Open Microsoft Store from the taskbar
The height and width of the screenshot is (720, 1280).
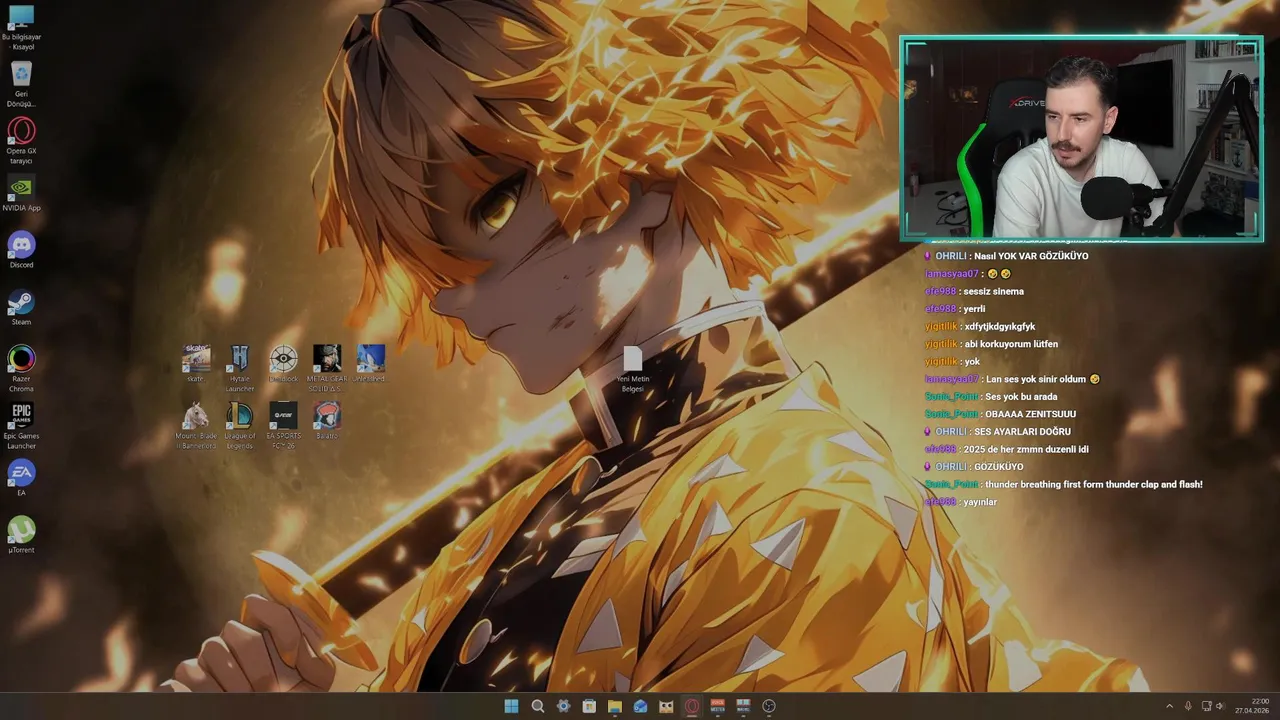pos(589,706)
